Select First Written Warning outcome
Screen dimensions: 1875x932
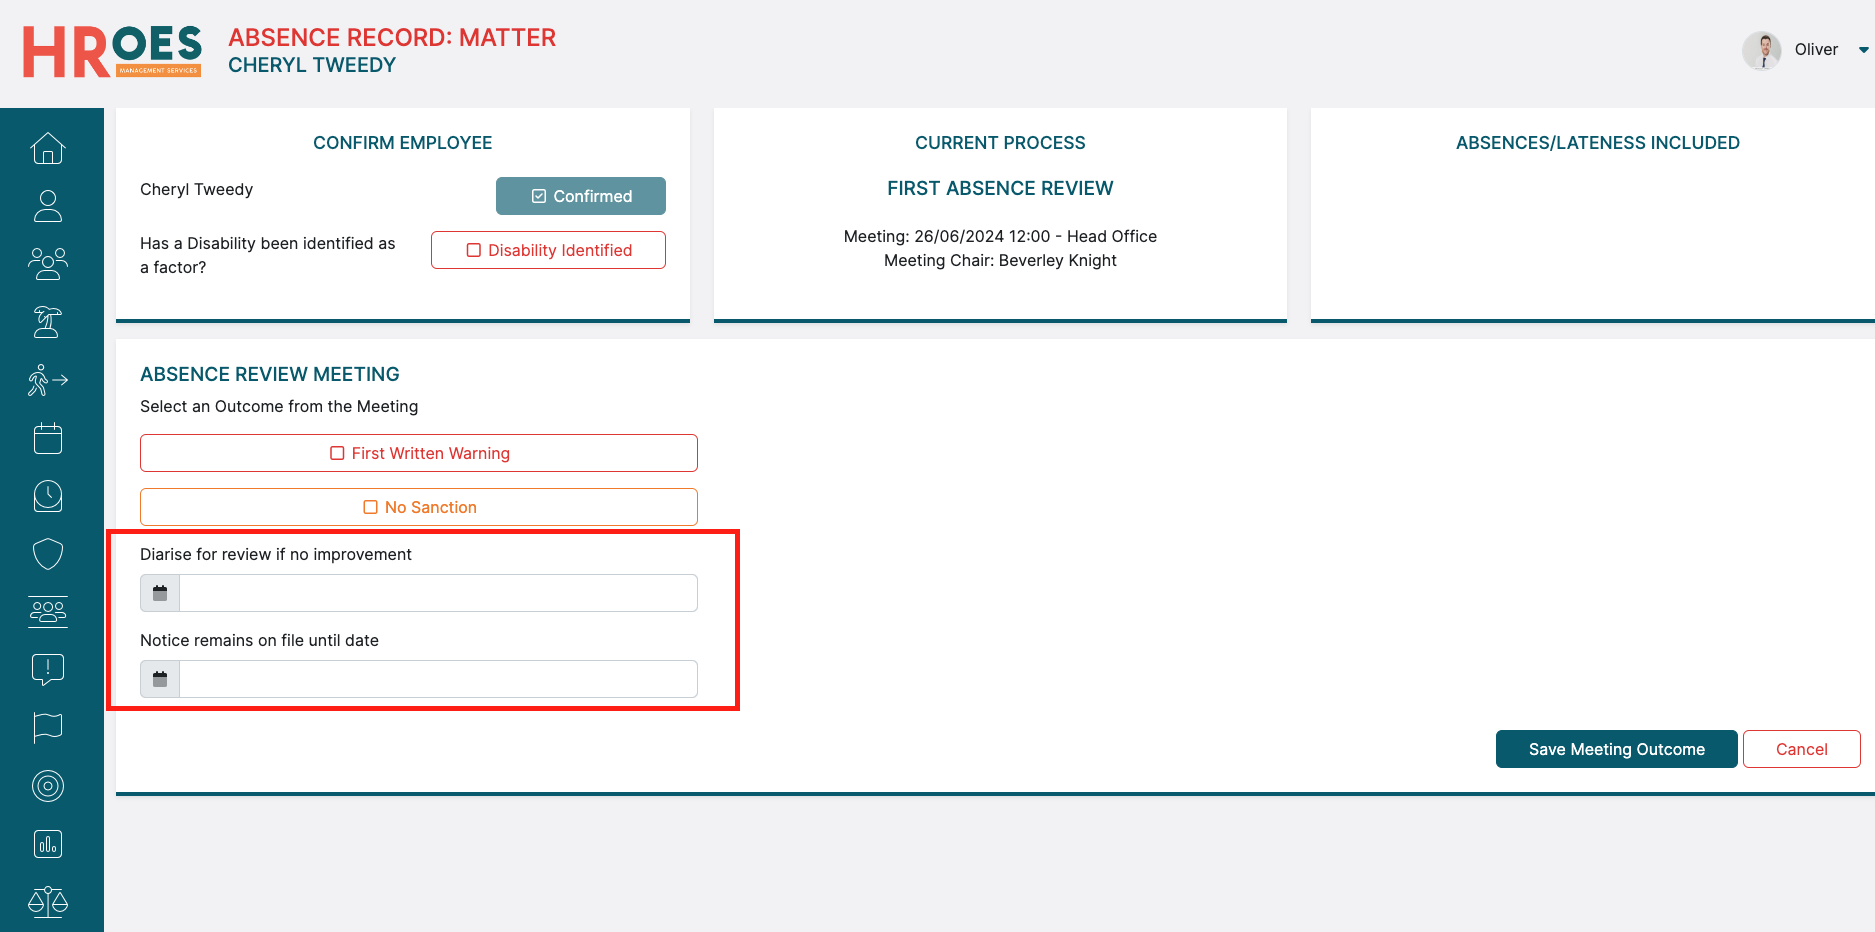[x=419, y=453]
